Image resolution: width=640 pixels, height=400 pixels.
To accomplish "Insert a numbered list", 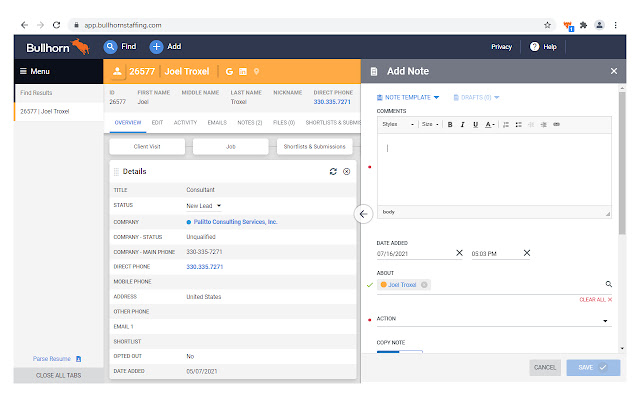I will [506, 124].
